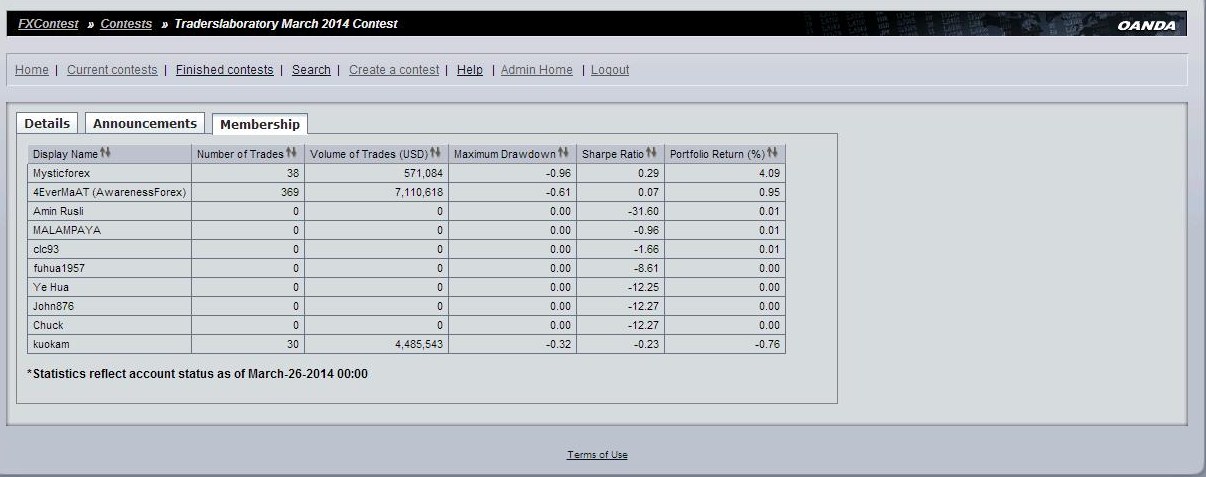Viewport: 1206px width, 477px height.
Task: Switch to the Details tab
Action: coord(47,123)
